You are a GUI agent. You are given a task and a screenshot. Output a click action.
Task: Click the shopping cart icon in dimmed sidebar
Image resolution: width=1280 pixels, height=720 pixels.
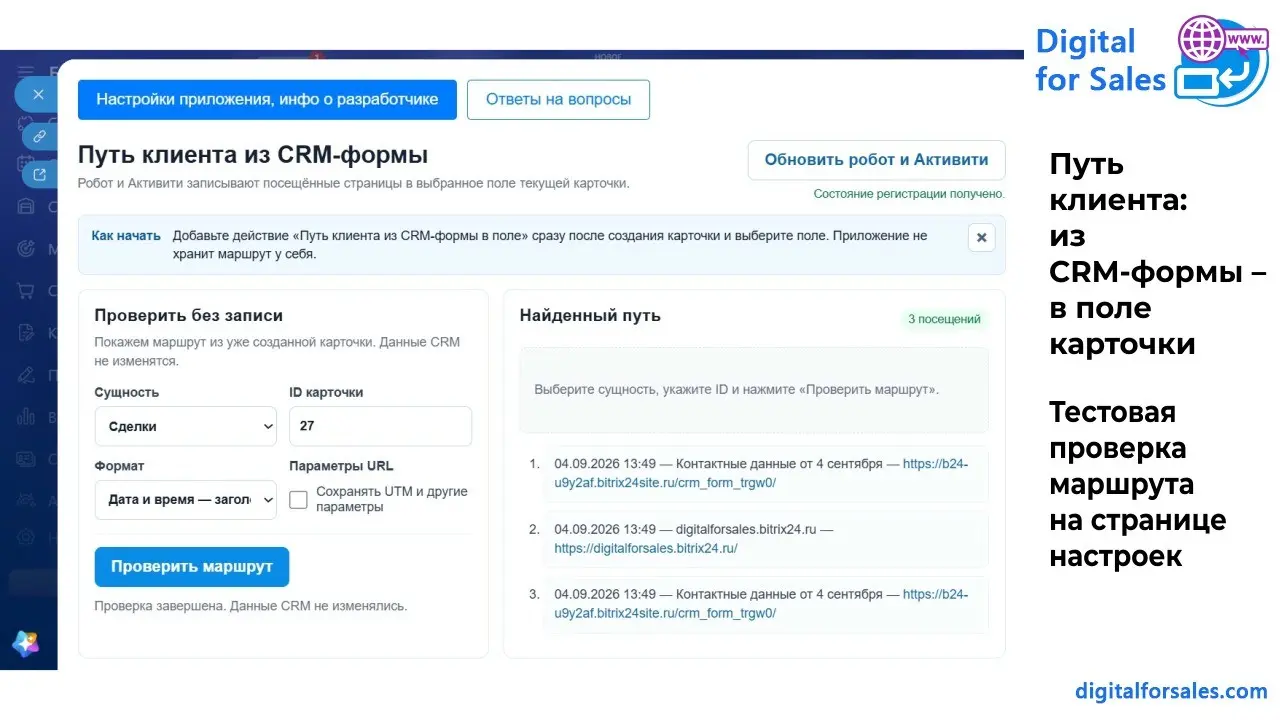(26, 291)
